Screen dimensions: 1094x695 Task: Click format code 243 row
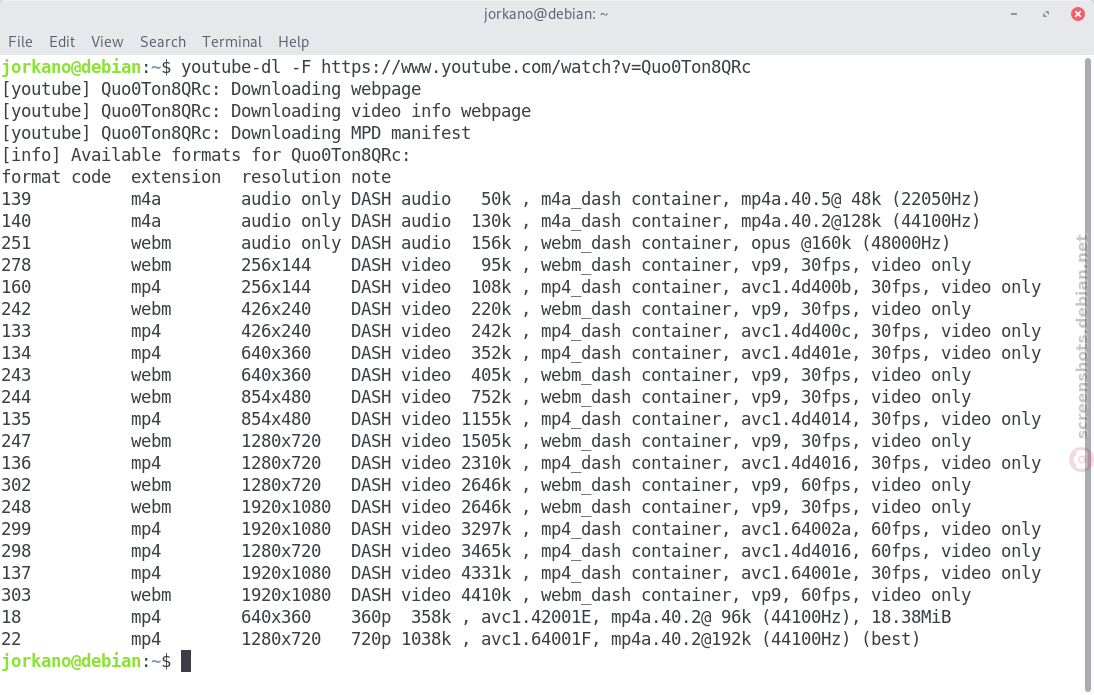(486, 375)
